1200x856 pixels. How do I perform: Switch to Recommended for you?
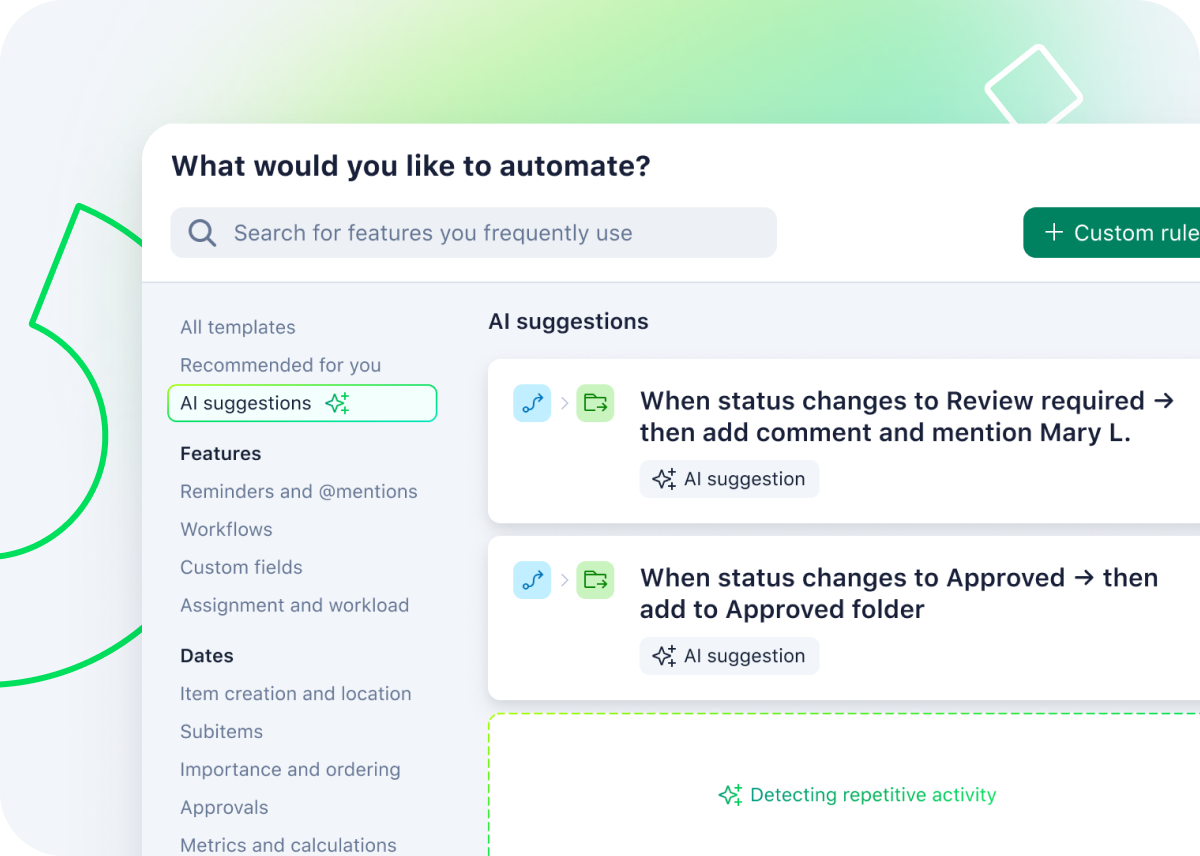pos(280,365)
